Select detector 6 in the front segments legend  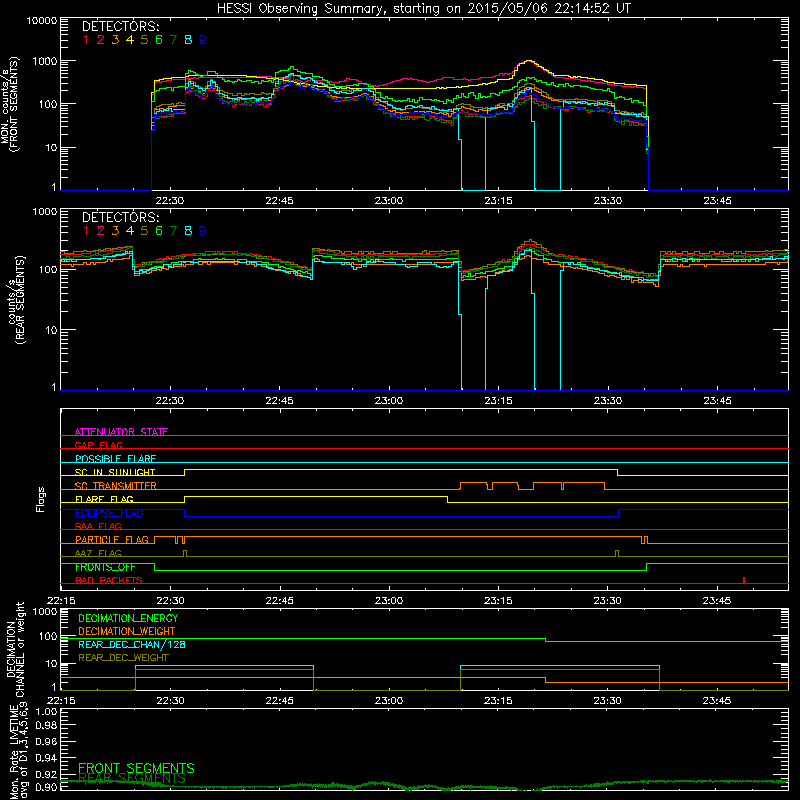coord(159,39)
